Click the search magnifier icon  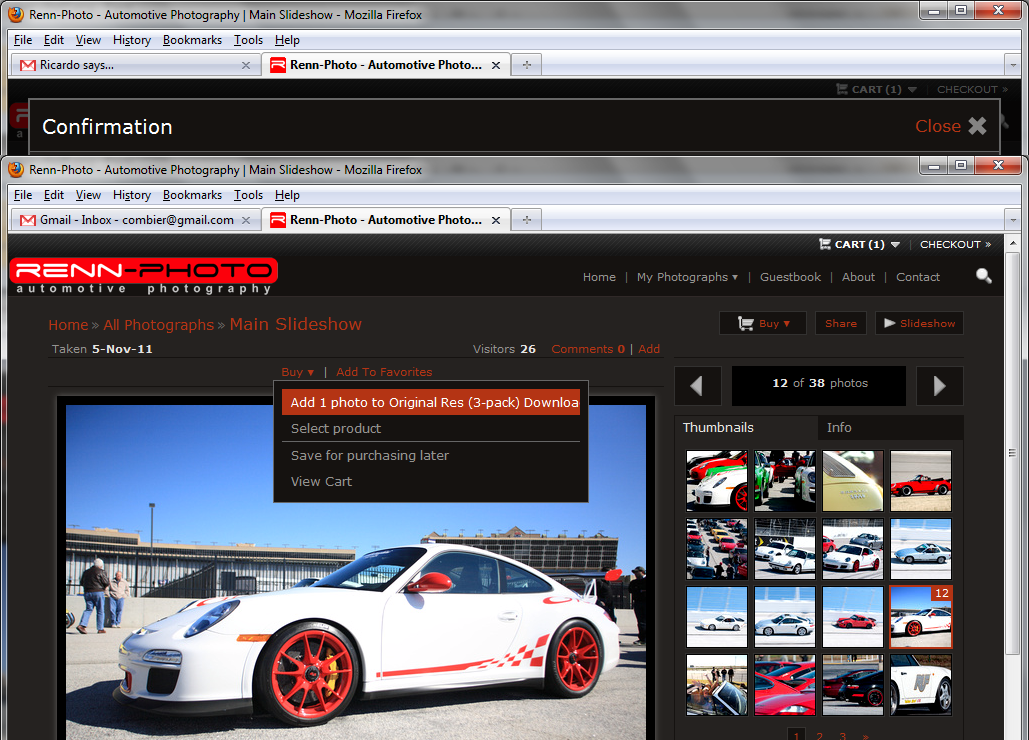pyautogui.click(x=984, y=276)
